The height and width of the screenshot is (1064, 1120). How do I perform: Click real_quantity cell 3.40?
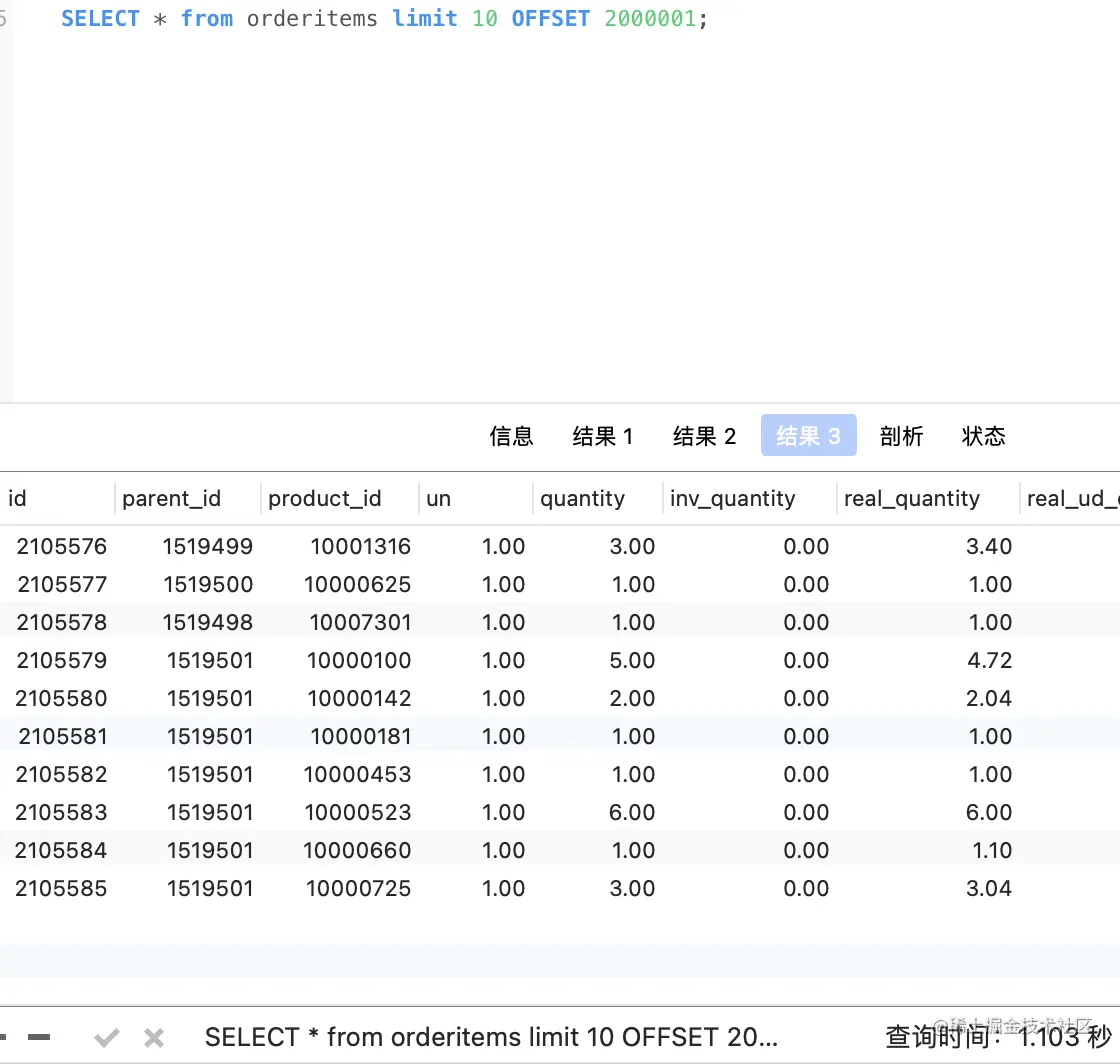point(989,546)
